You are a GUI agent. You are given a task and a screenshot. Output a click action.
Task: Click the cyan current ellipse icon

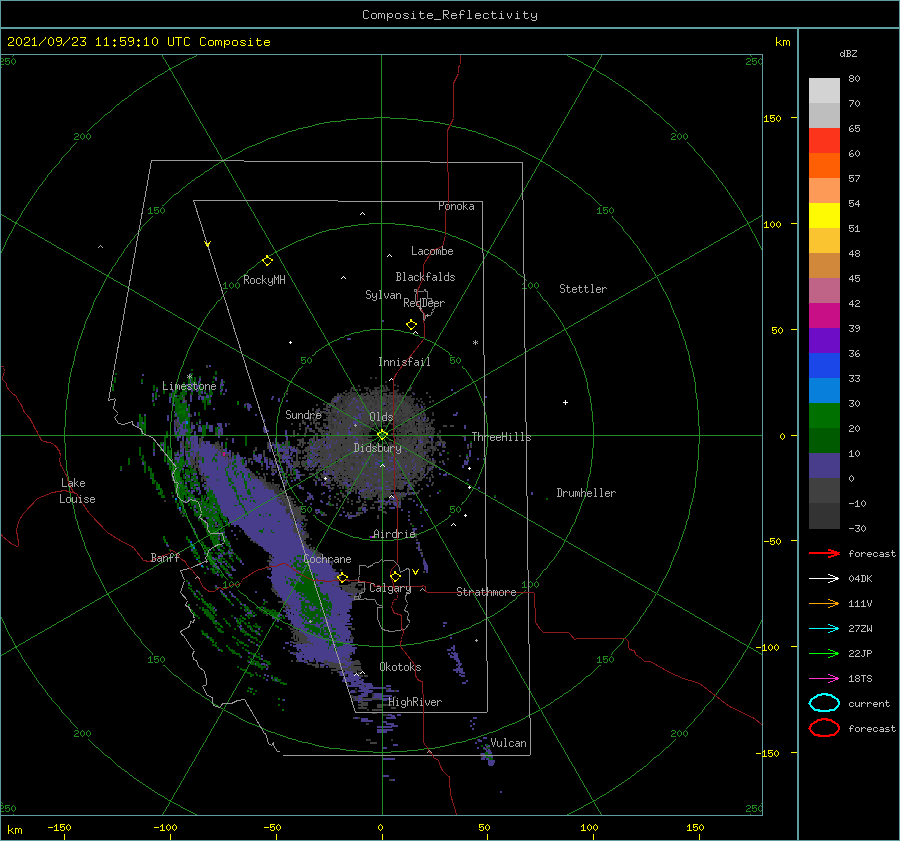[824, 703]
